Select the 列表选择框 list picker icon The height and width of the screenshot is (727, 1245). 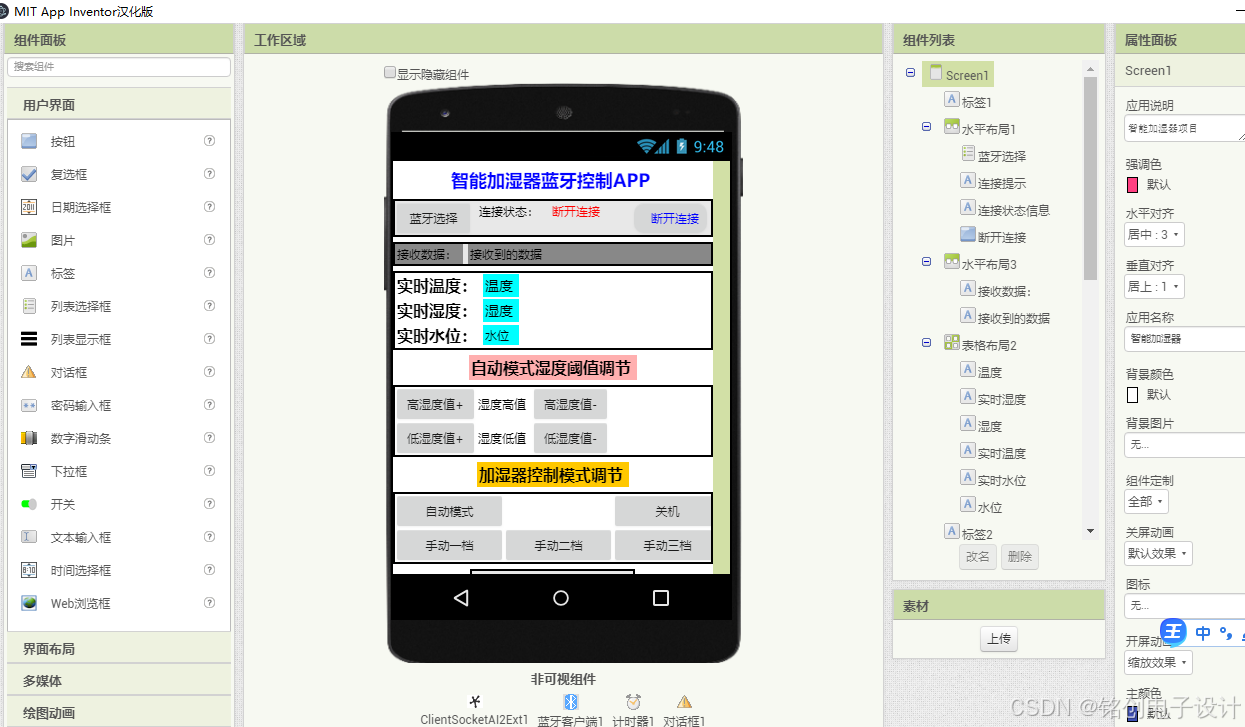[x=29, y=306]
